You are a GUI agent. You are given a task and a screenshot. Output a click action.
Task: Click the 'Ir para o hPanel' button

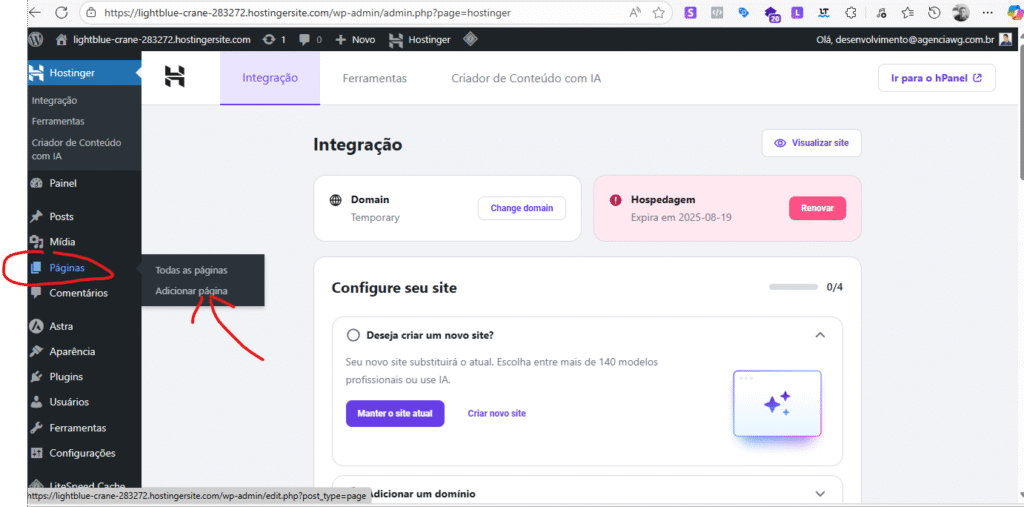coord(936,78)
